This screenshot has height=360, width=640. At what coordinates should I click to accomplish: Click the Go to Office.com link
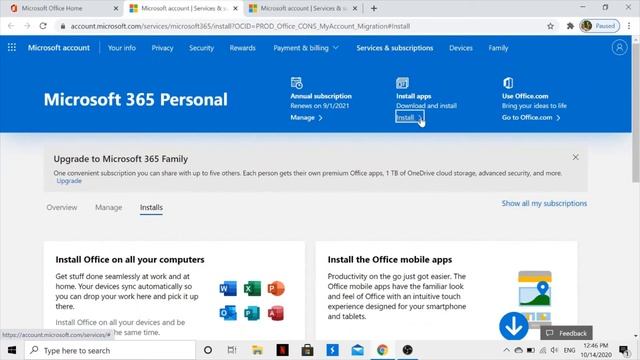531,118
